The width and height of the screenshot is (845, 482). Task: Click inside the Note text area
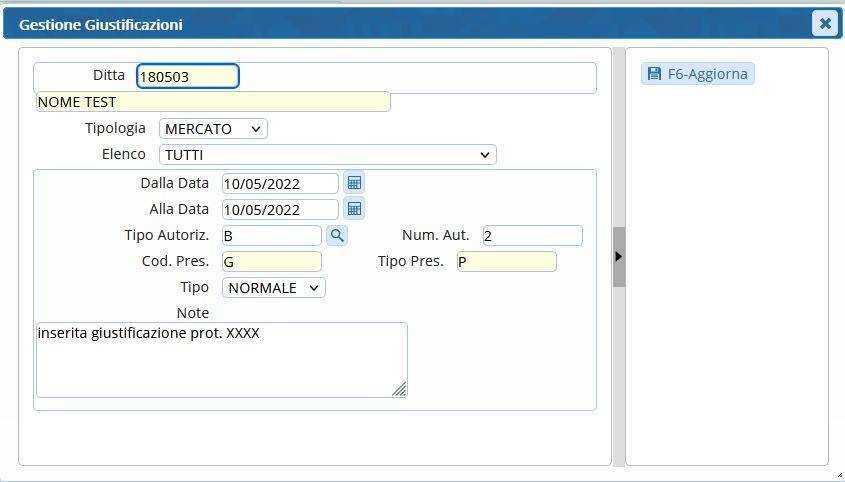point(221,360)
